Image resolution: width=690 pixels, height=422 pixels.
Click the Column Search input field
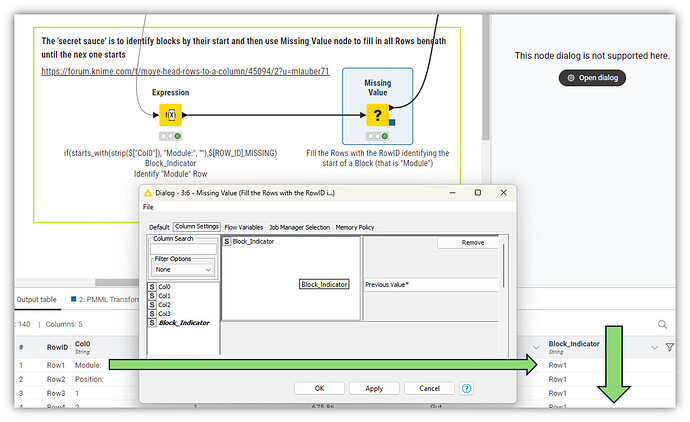[182, 249]
